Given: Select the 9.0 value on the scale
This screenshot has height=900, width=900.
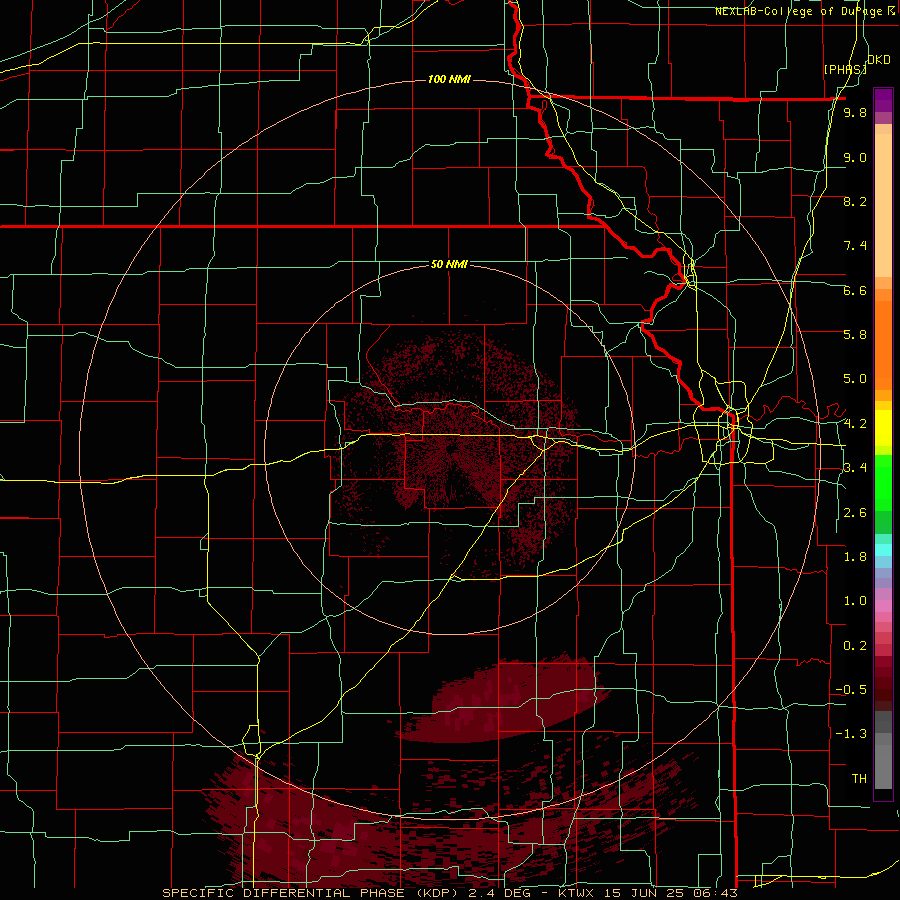Looking at the screenshot, I should coord(855,157).
